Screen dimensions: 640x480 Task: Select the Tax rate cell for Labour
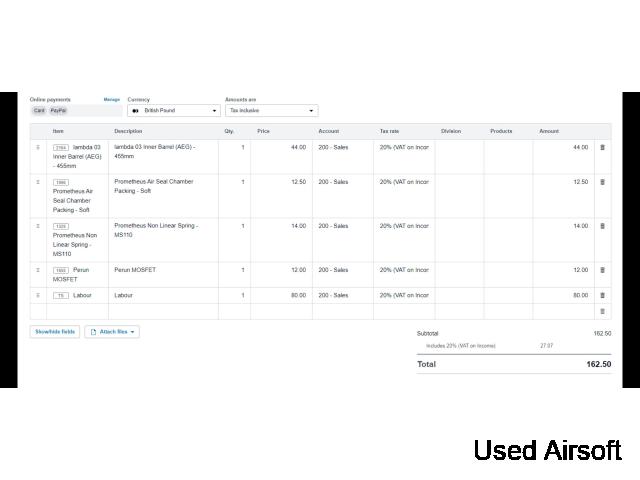click(x=404, y=295)
